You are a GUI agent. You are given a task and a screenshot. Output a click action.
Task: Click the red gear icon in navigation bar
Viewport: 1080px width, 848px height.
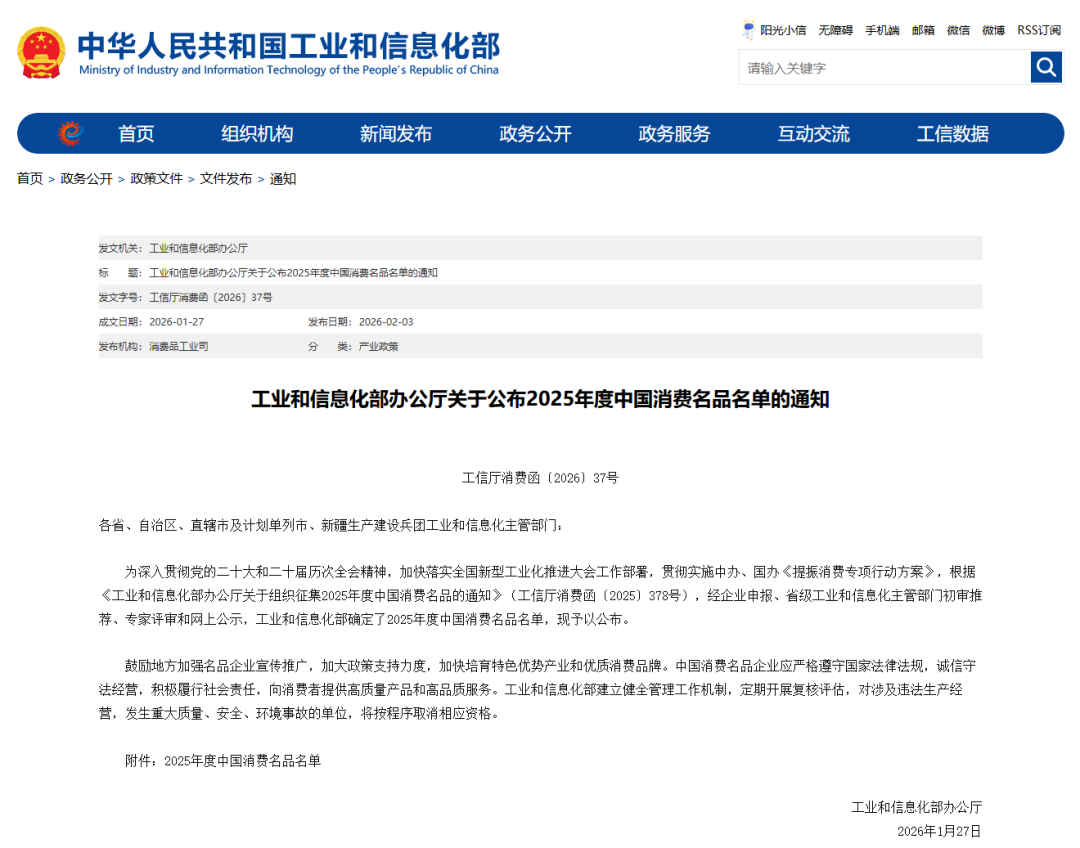[69, 133]
